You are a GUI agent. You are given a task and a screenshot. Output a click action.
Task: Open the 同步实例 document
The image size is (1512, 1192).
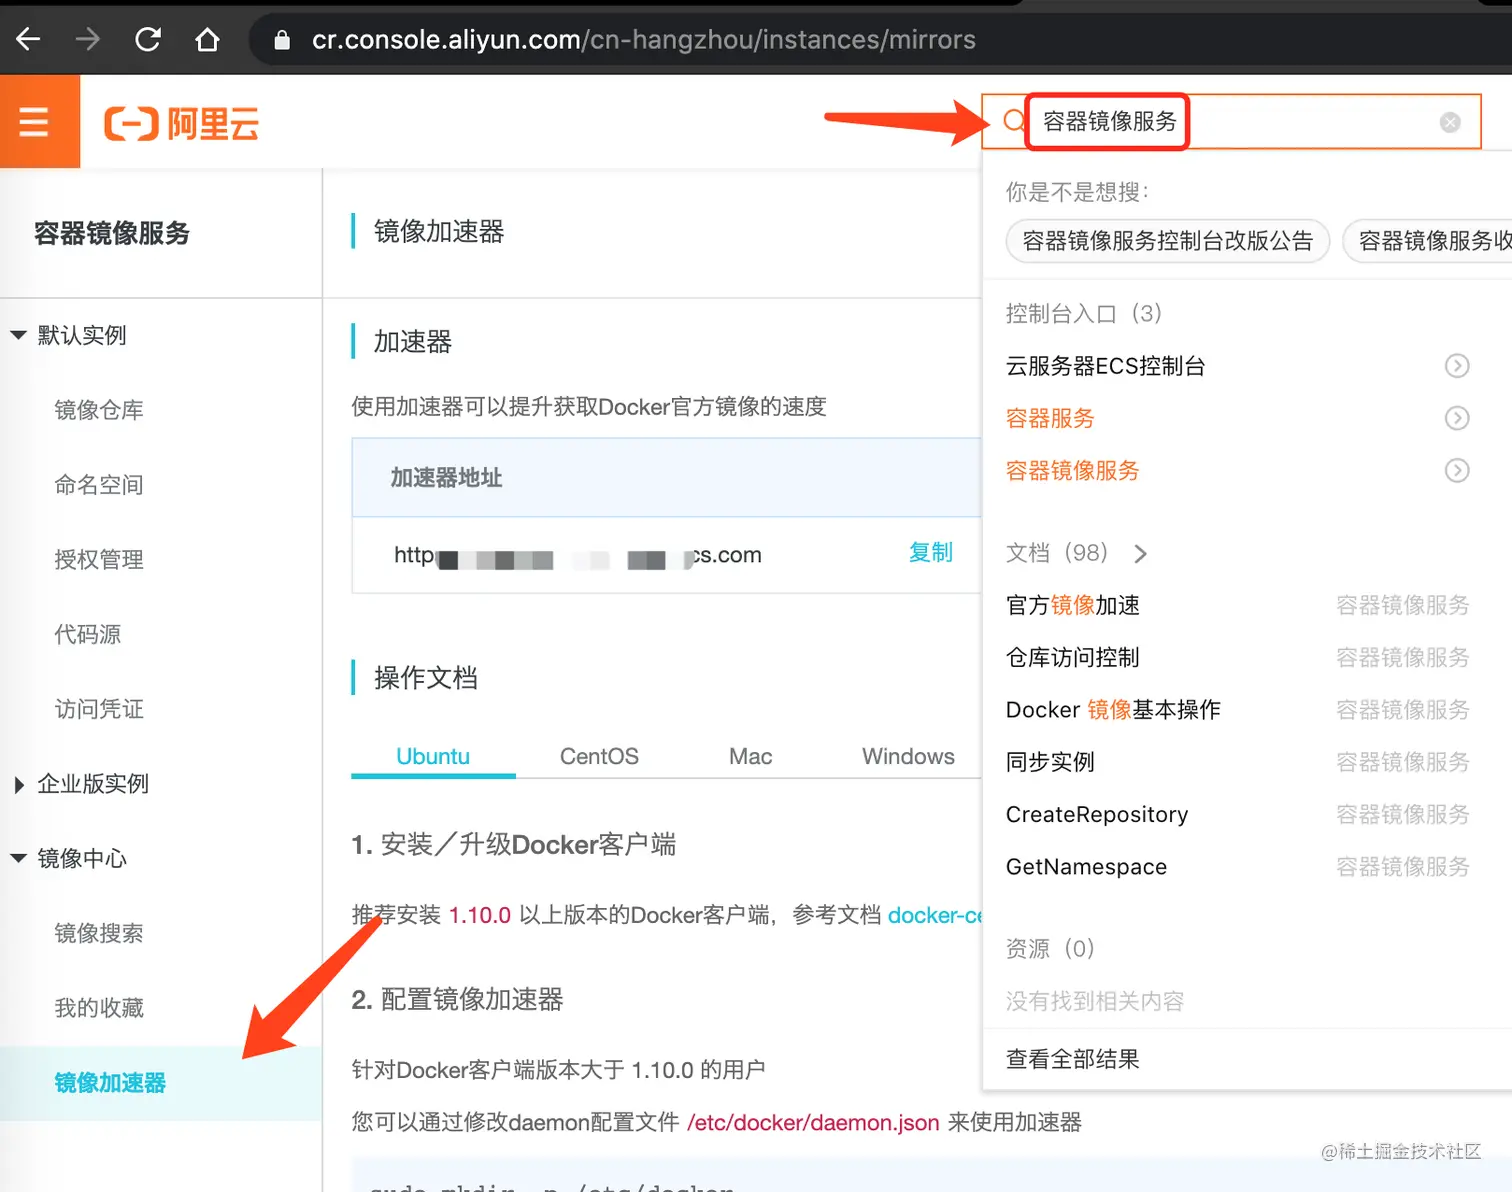[1050, 762]
